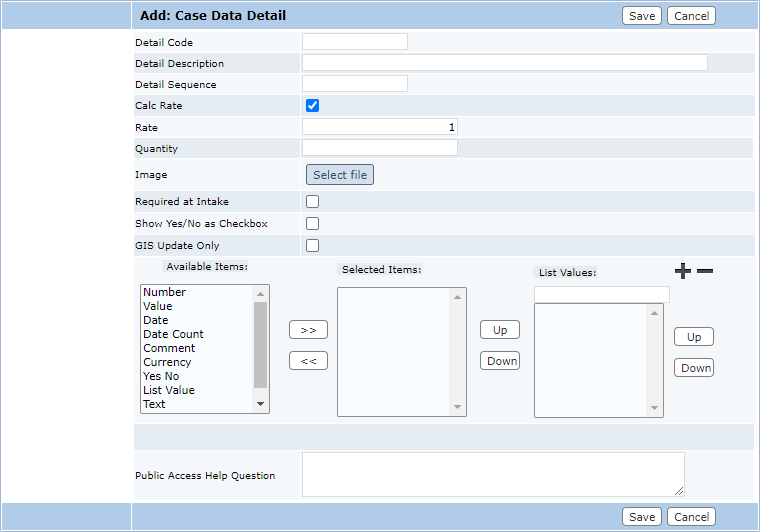Image resolution: width=760 pixels, height=532 pixels.
Task: Click Up button beside Selected Items
Action: [500, 330]
